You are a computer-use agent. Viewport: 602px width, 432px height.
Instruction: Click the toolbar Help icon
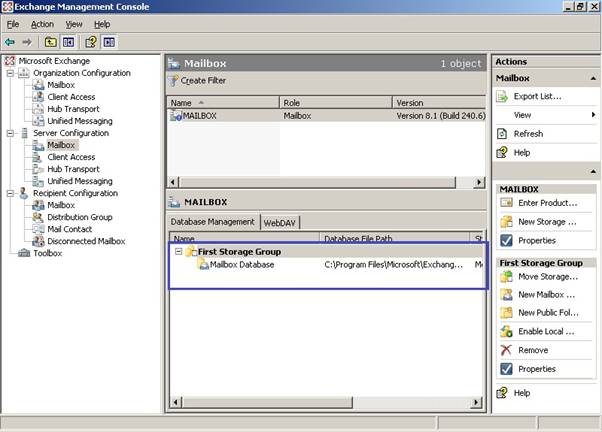pyautogui.click(x=91, y=42)
